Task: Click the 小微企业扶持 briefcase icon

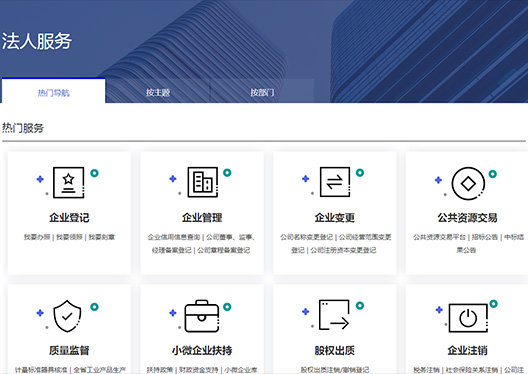Action: [202, 316]
